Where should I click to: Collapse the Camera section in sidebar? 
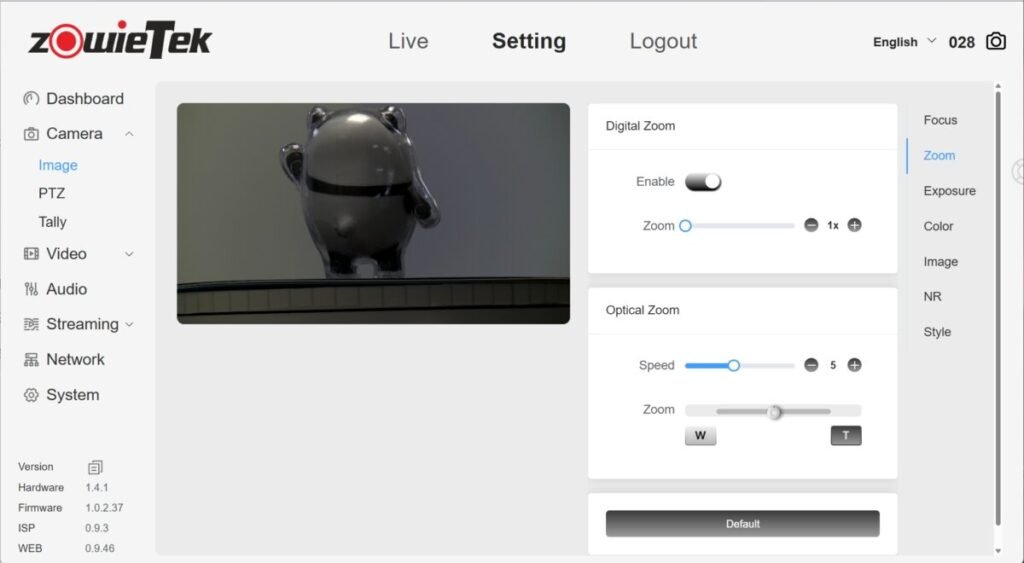[129, 134]
